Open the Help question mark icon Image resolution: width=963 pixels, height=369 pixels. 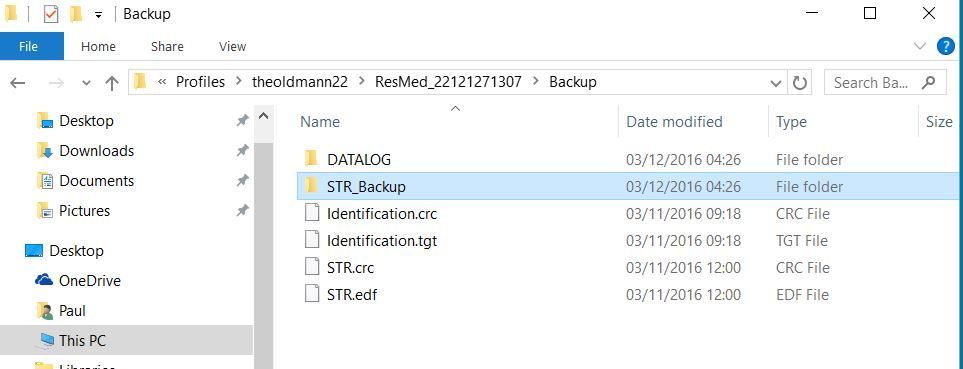pos(945,46)
